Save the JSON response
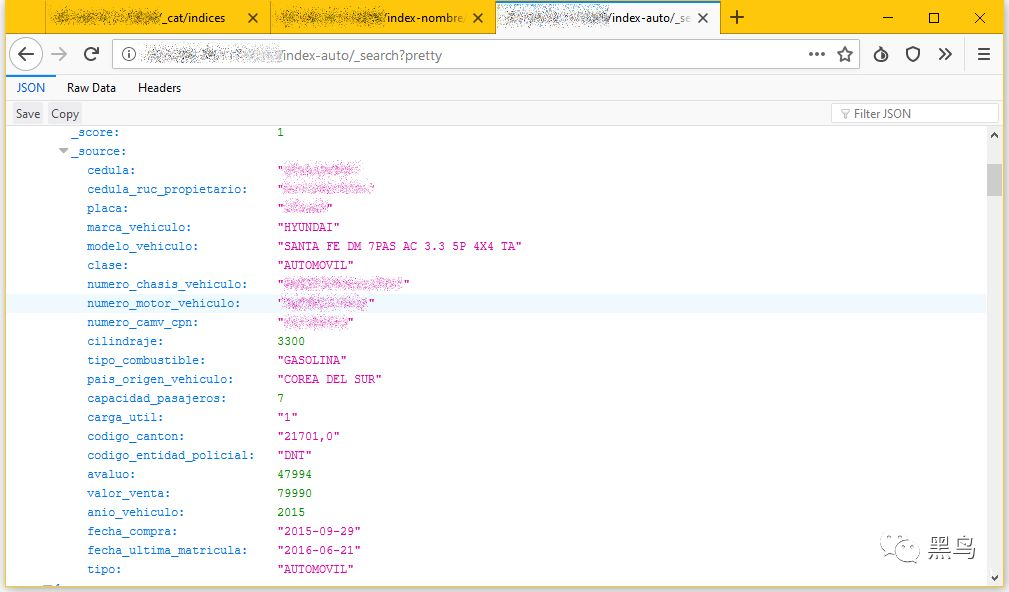This screenshot has height=592, width=1009. [x=28, y=114]
